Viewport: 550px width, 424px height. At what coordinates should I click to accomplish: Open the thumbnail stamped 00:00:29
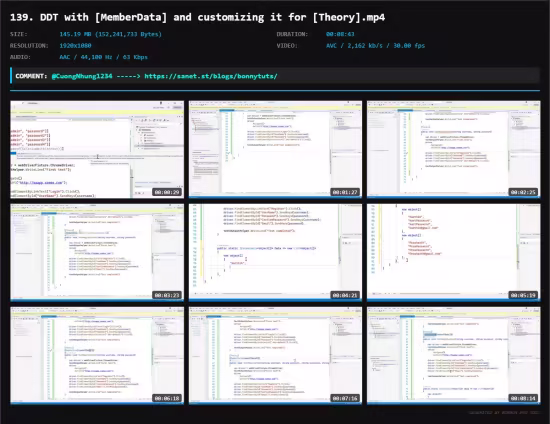click(97, 149)
